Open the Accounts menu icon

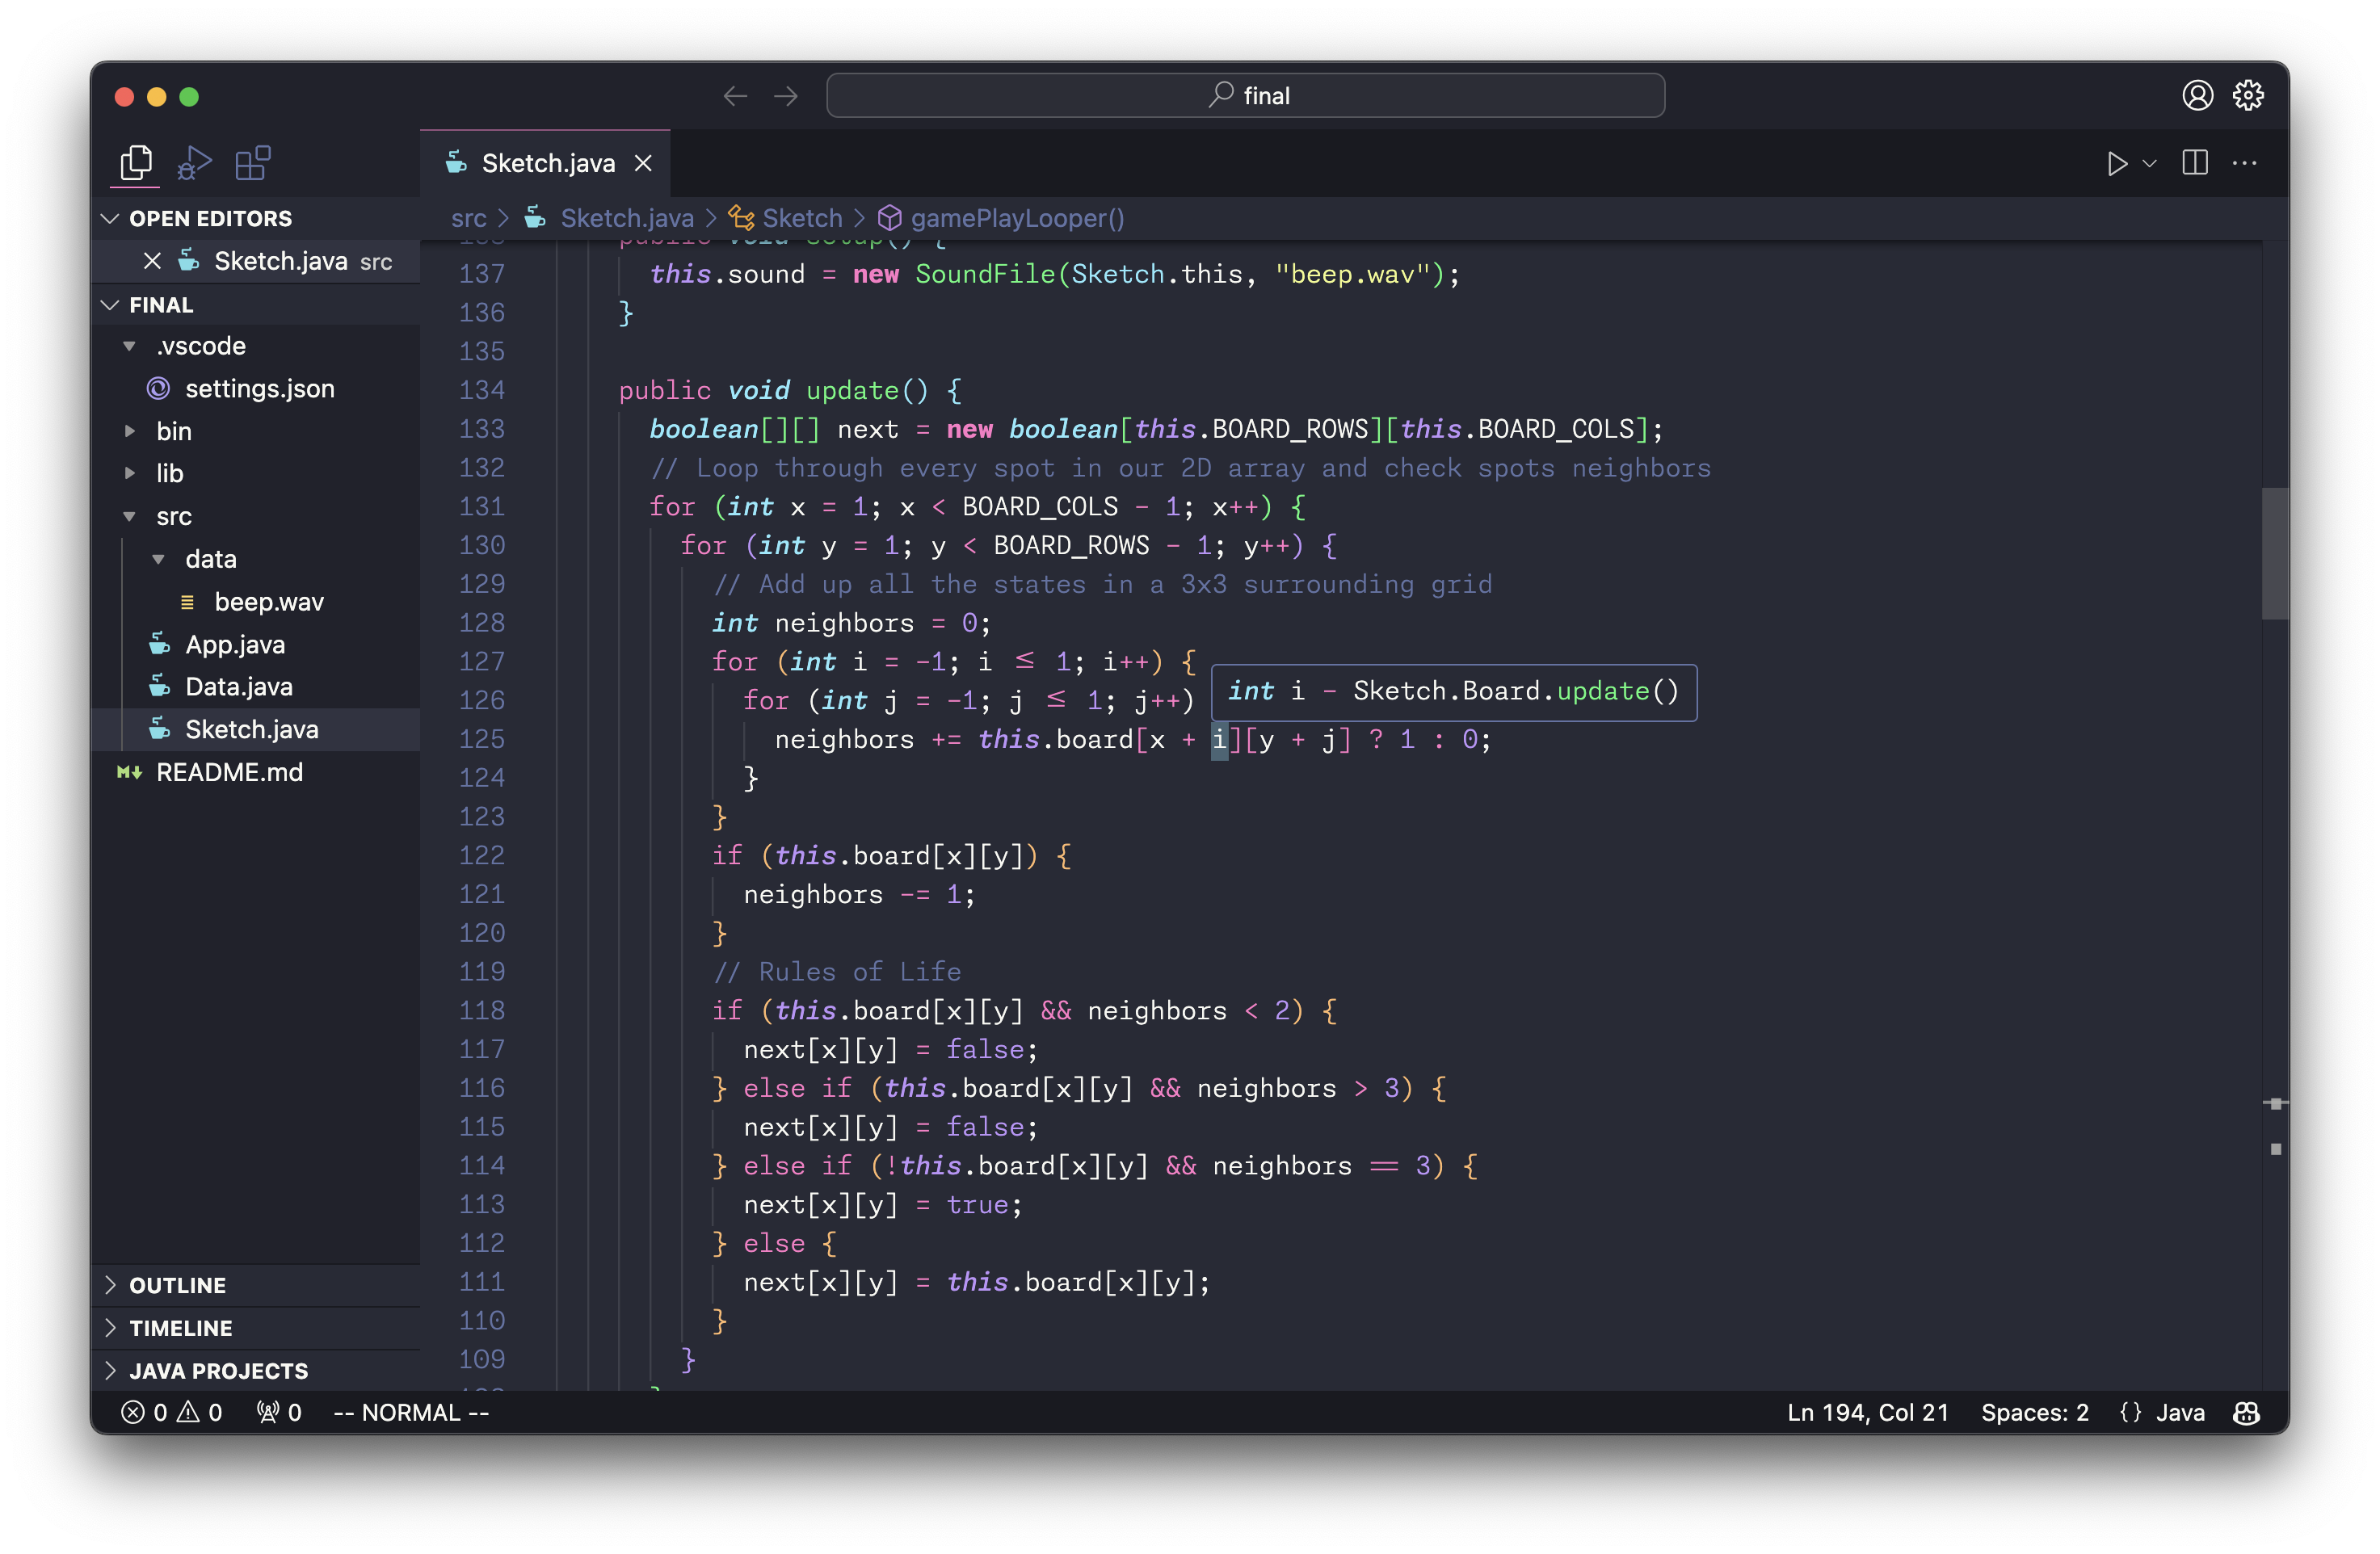2197,96
